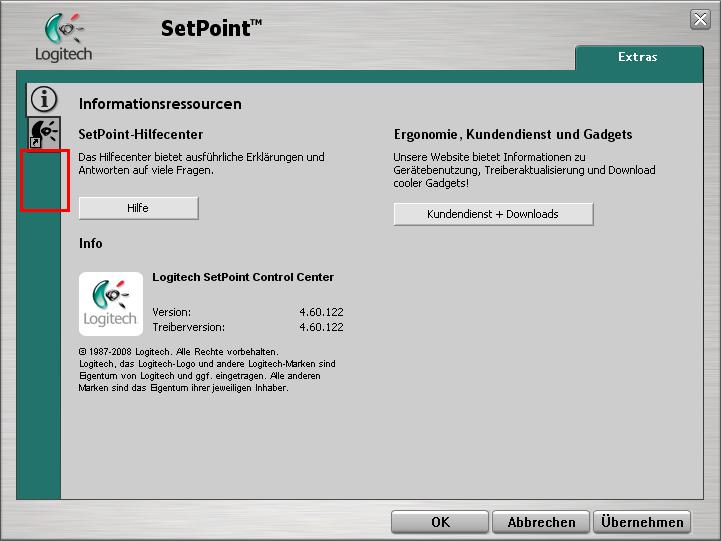
Task: Select the Informationsressourcen heading
Action: (160, 104)
